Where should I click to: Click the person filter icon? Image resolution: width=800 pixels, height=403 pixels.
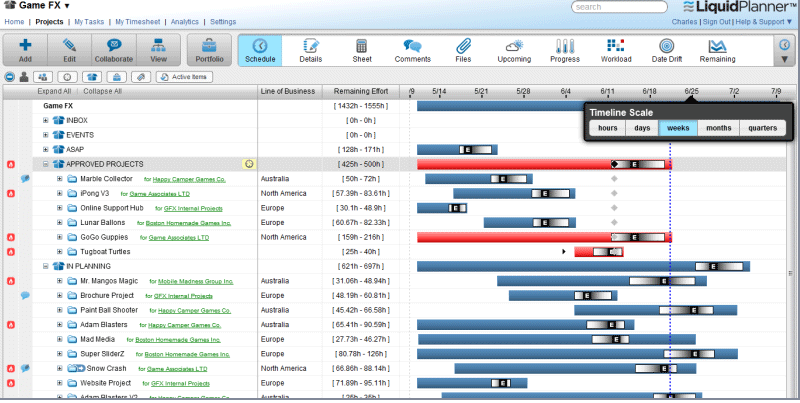23,77
